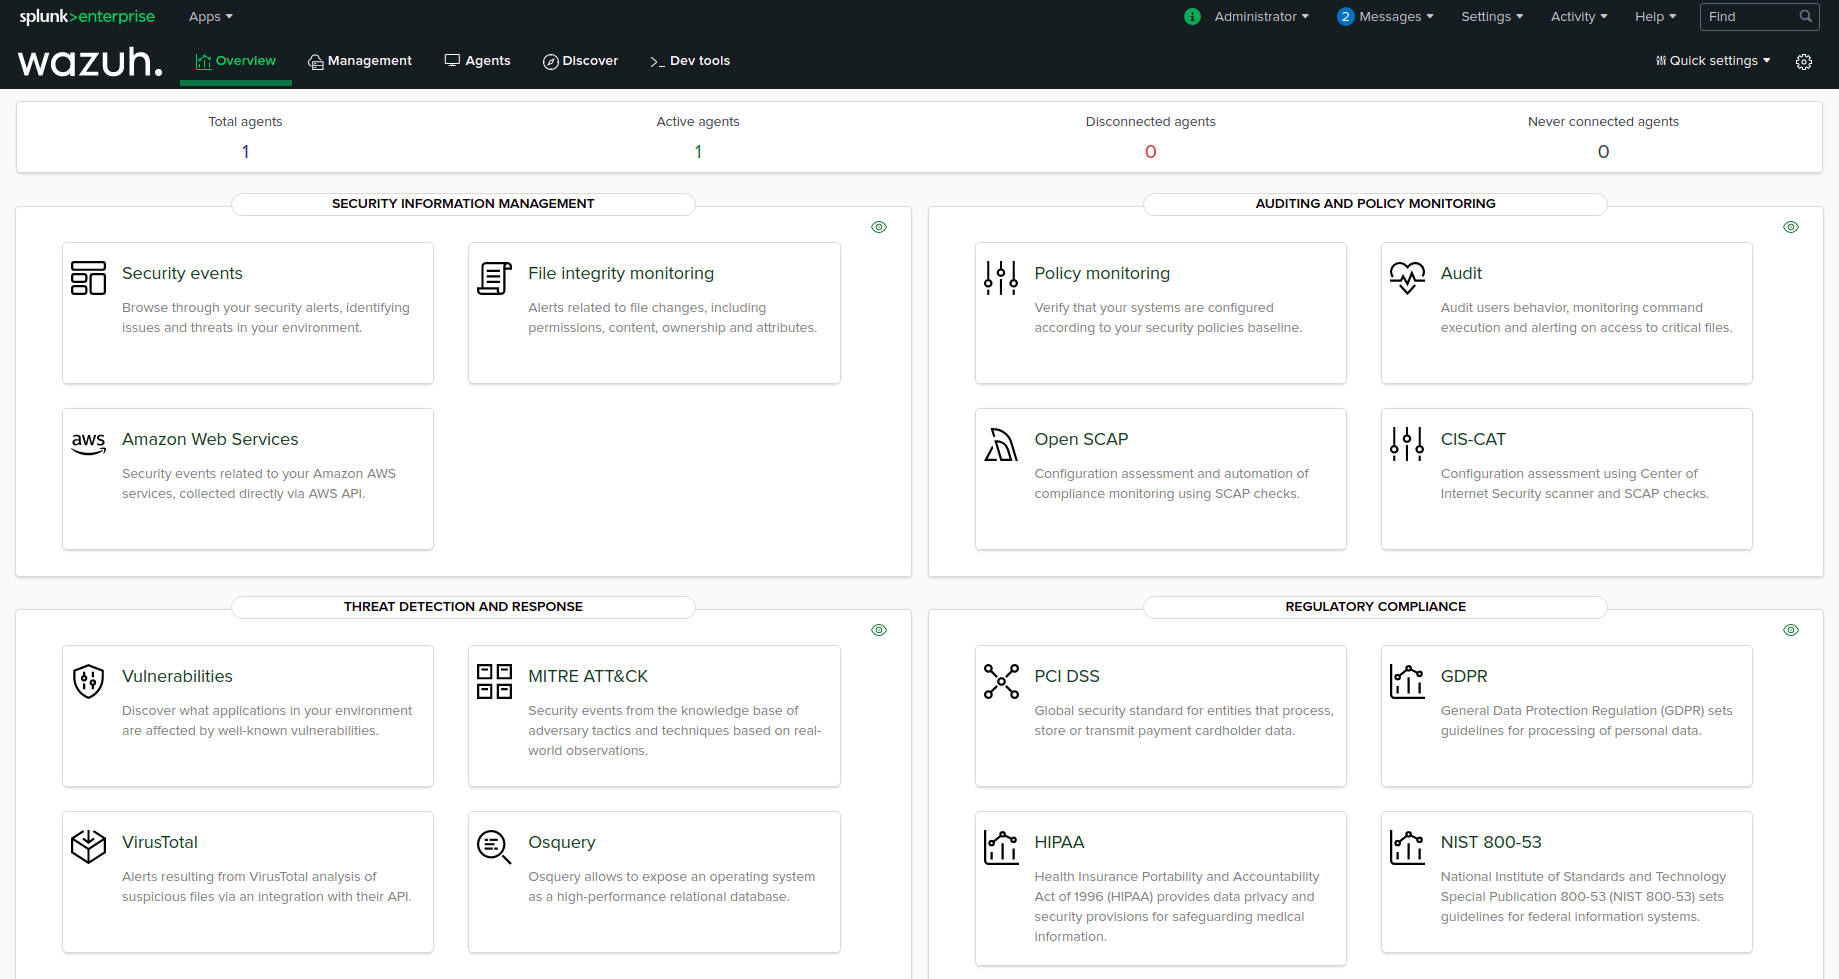1839x979 pixels.
Task: Open the GDPR title link
Action: pos(1464,676)
